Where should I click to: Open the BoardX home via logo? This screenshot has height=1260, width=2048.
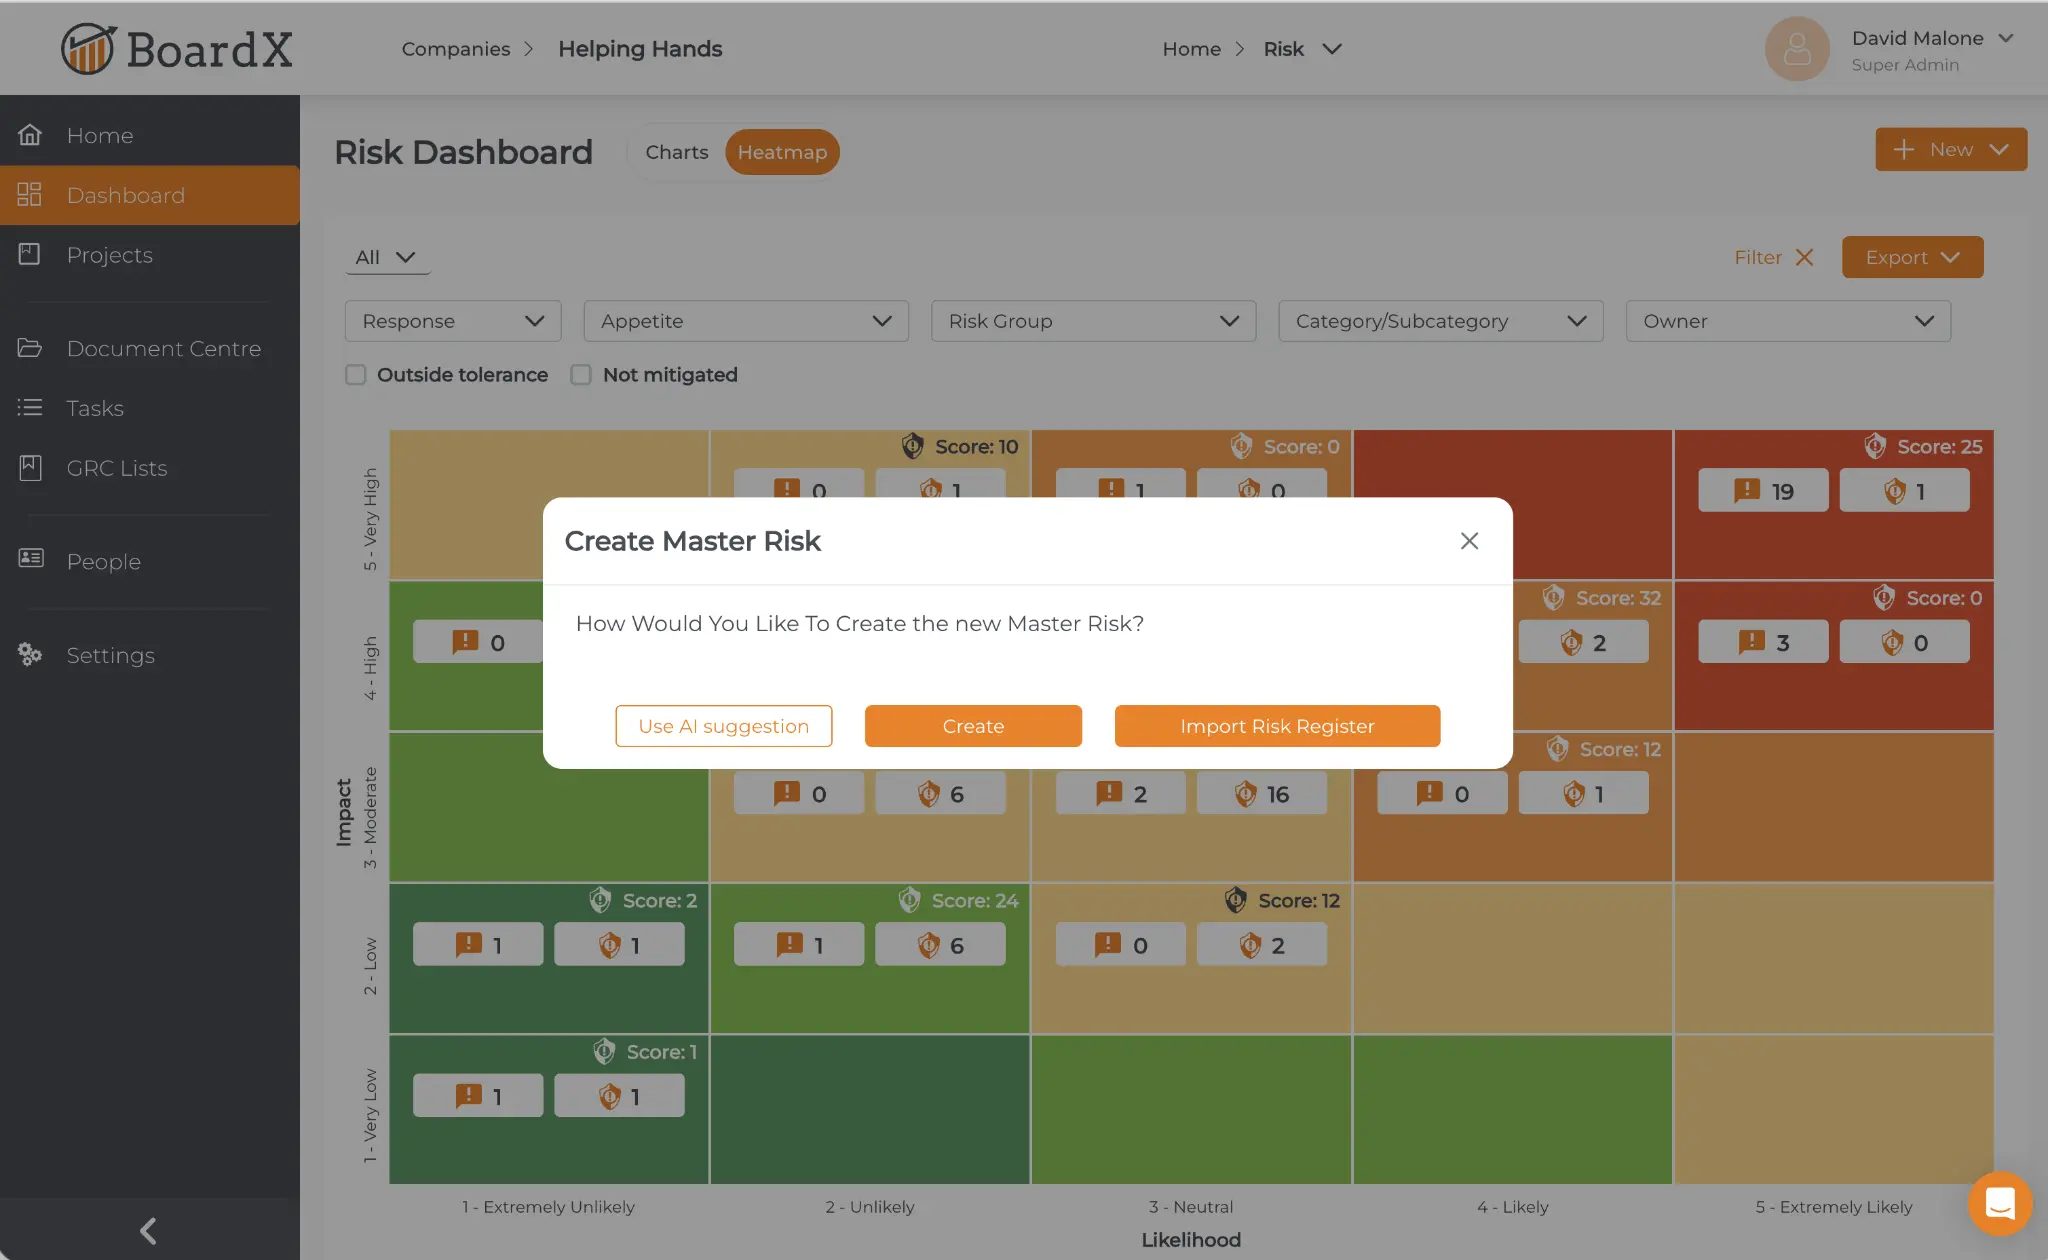[176, 48]
